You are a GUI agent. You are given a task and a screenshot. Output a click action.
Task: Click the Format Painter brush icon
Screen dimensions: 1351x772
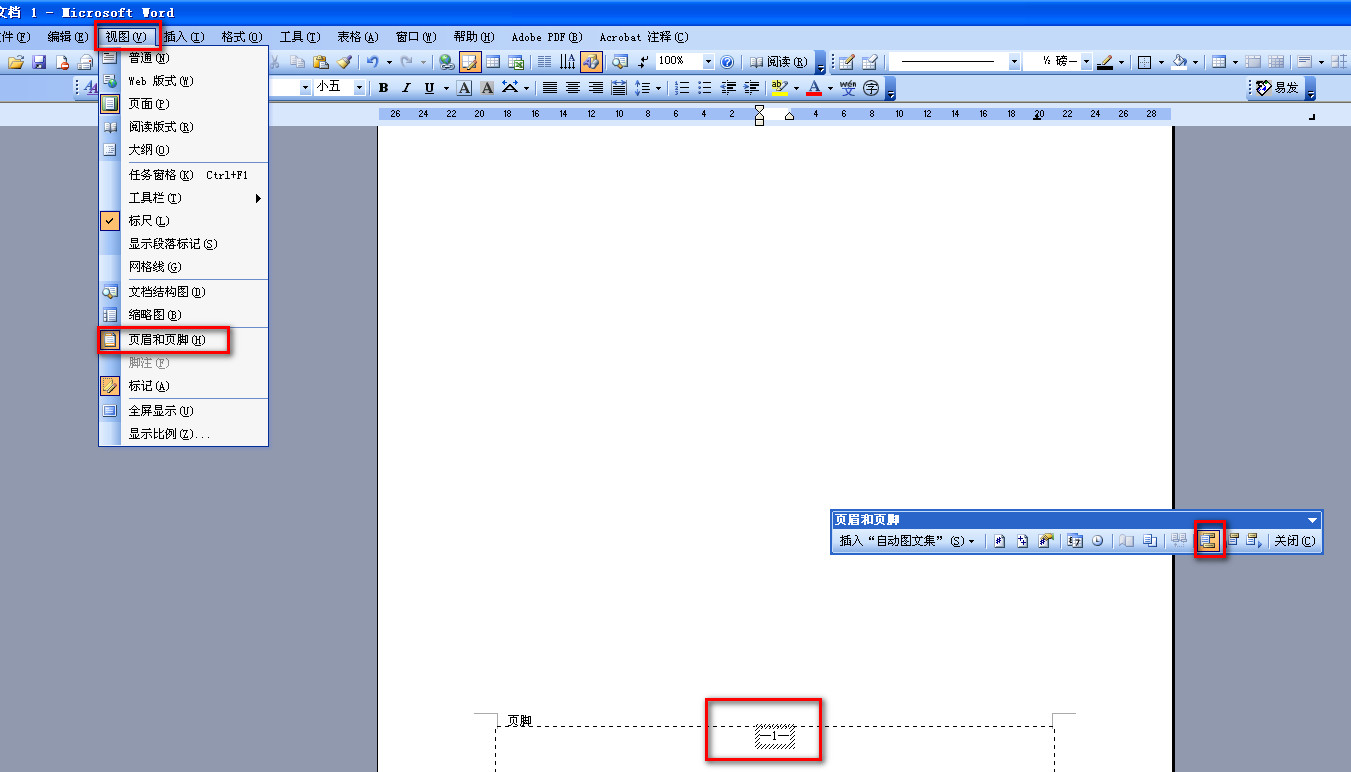(344, 62)
